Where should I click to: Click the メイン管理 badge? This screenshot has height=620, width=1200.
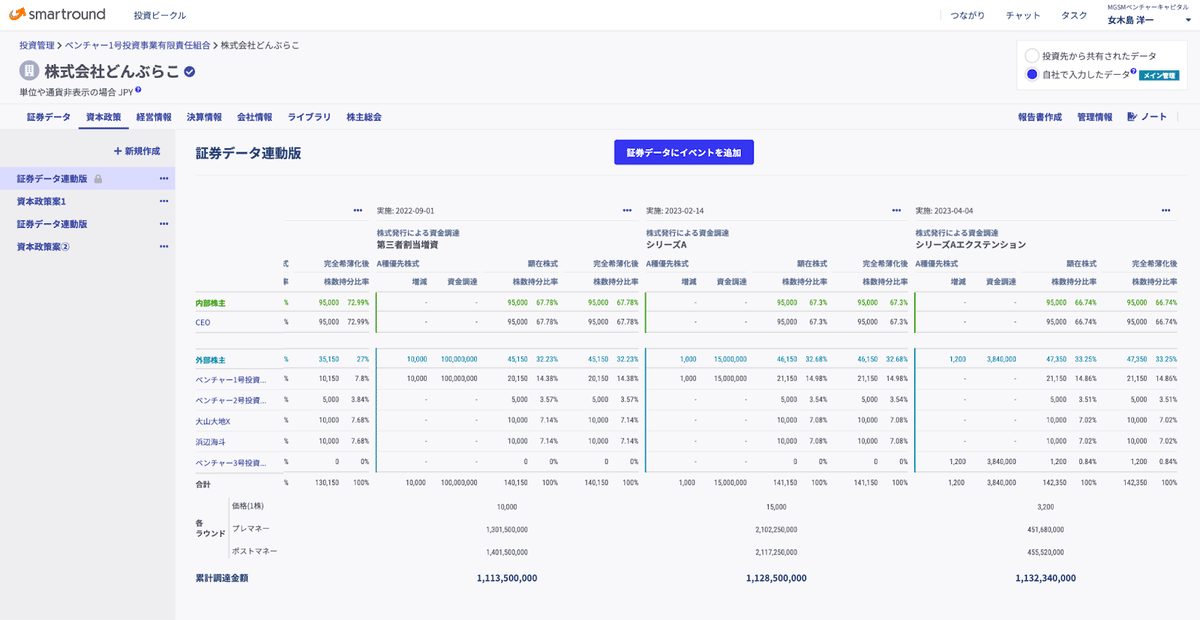coord(1158,74)
